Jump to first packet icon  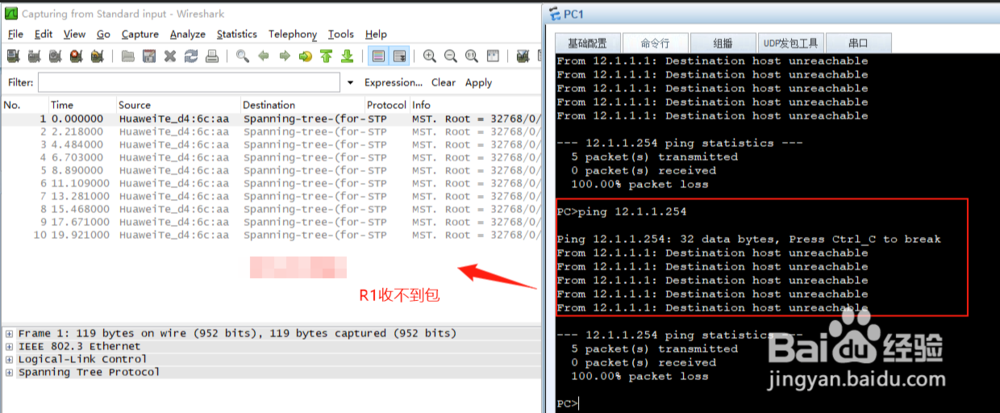point(327,56)
